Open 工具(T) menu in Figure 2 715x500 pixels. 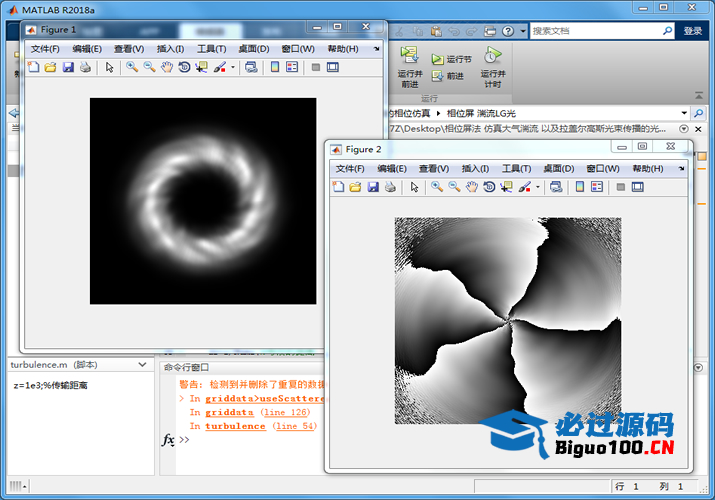[516, 169]
